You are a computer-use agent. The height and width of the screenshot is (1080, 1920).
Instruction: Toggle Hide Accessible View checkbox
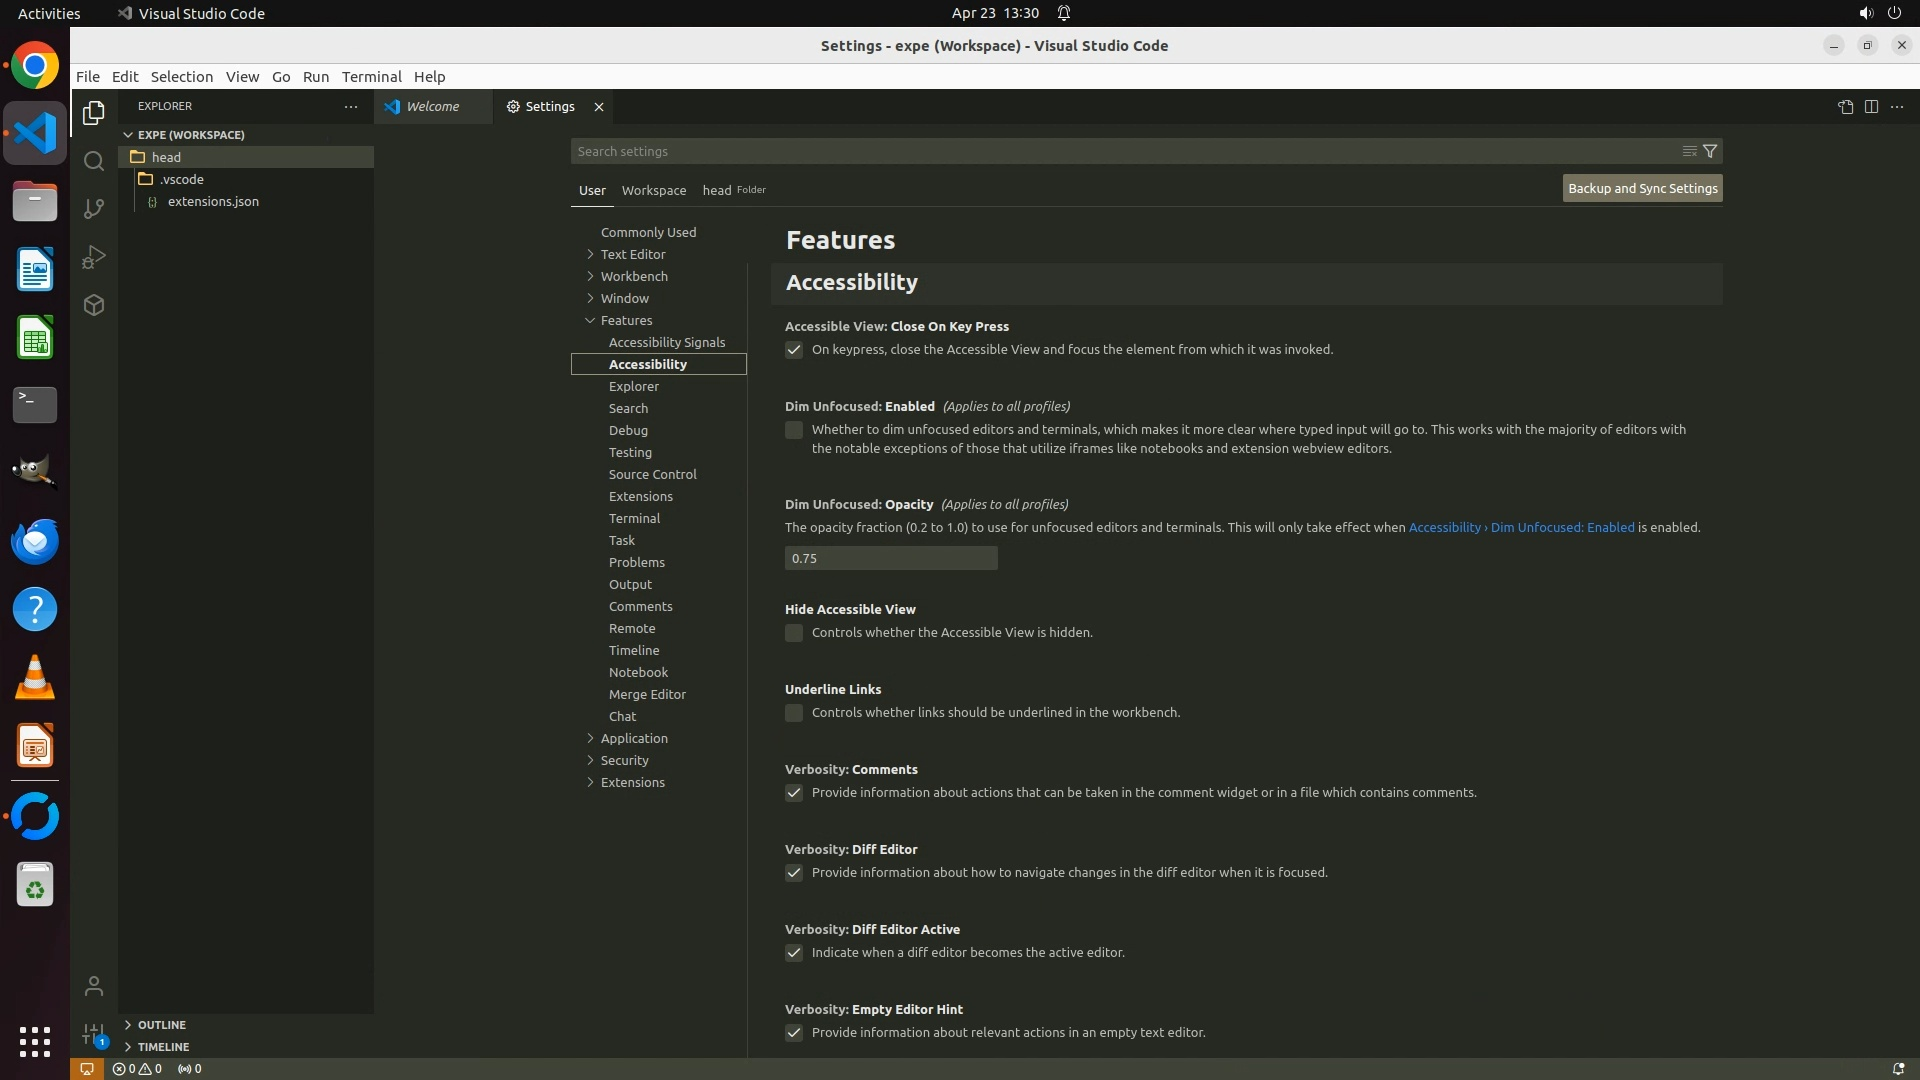tap(794, 633)
